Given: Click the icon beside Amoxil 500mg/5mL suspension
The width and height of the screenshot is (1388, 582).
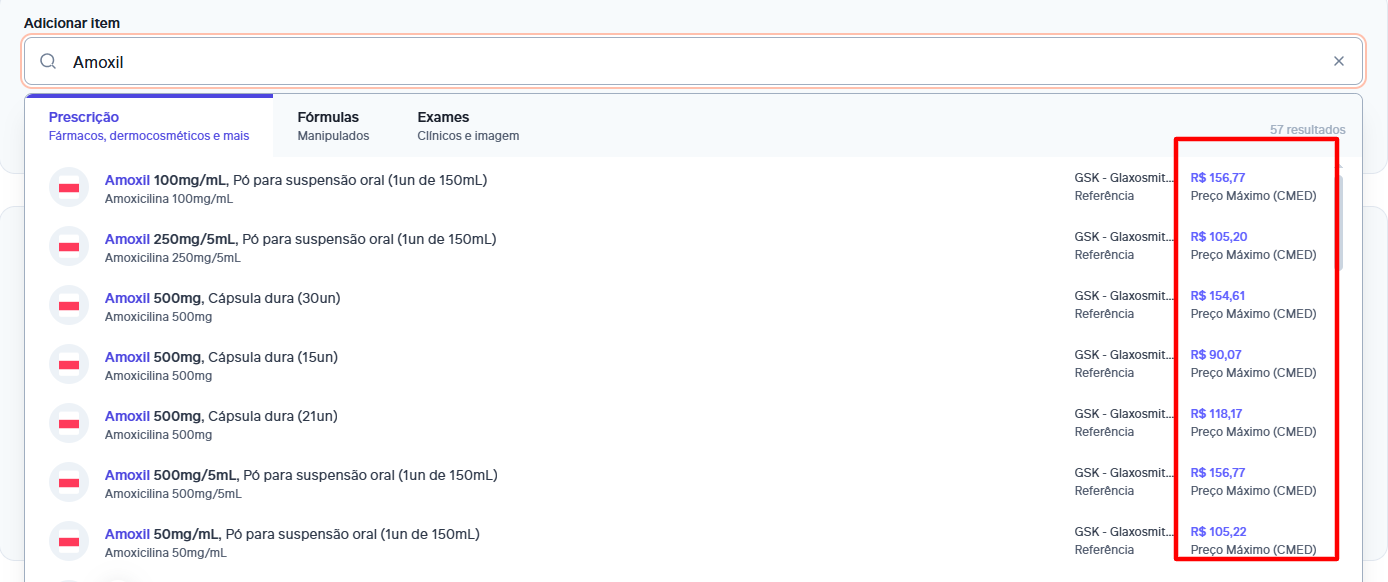Looking at the screenshot, I should pos(69,483).
